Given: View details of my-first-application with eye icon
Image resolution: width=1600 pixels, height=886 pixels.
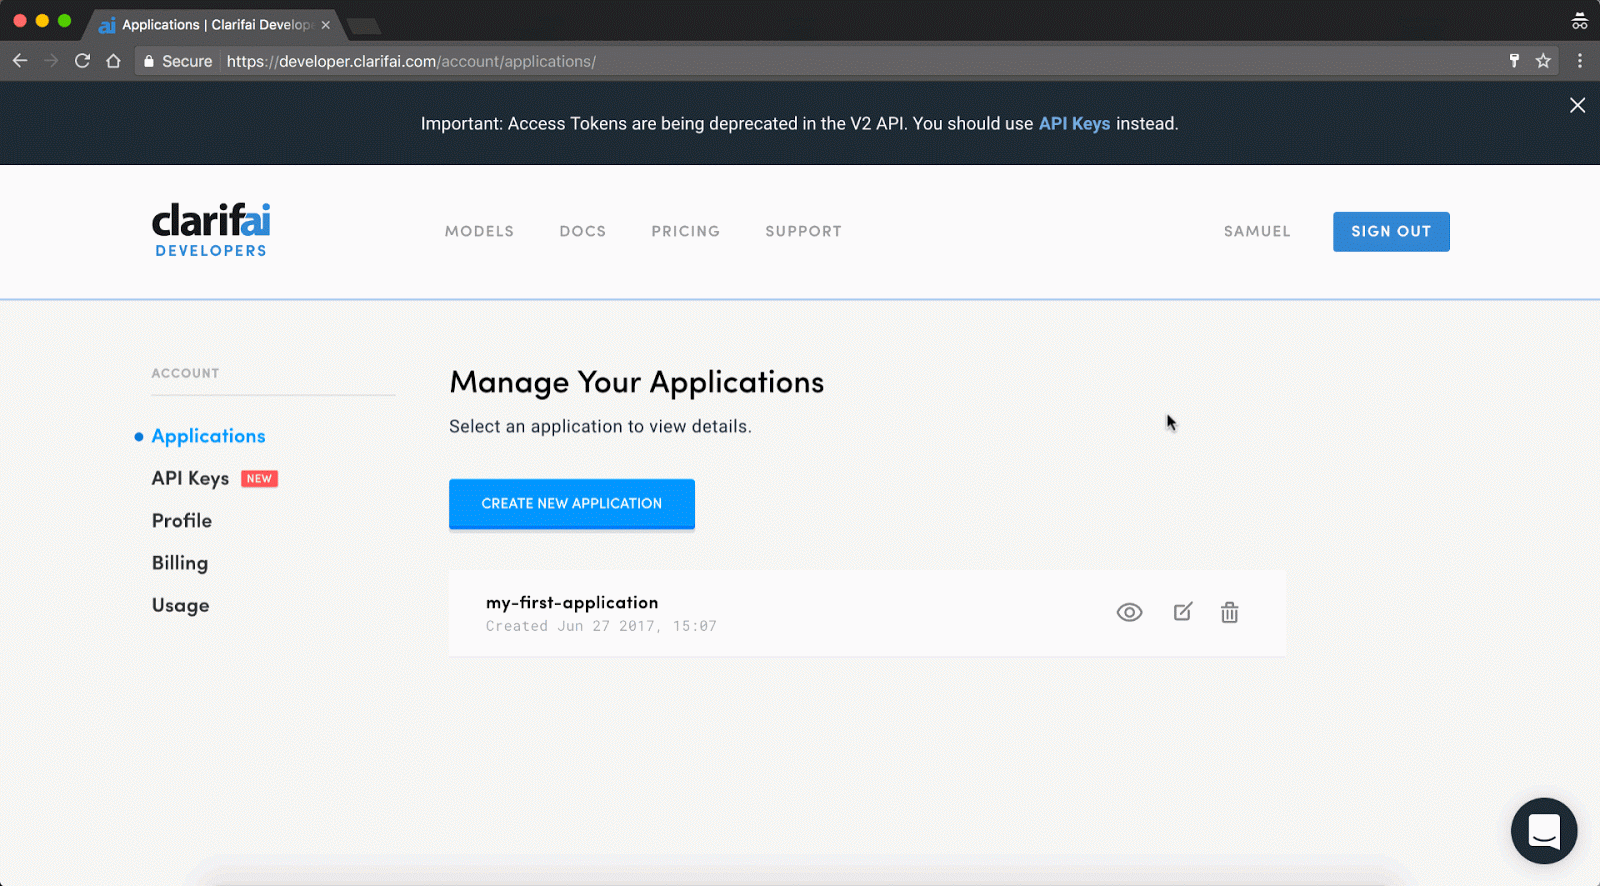Looking at the screenshot, I should pyautogui.click(x=1129, y=612).
